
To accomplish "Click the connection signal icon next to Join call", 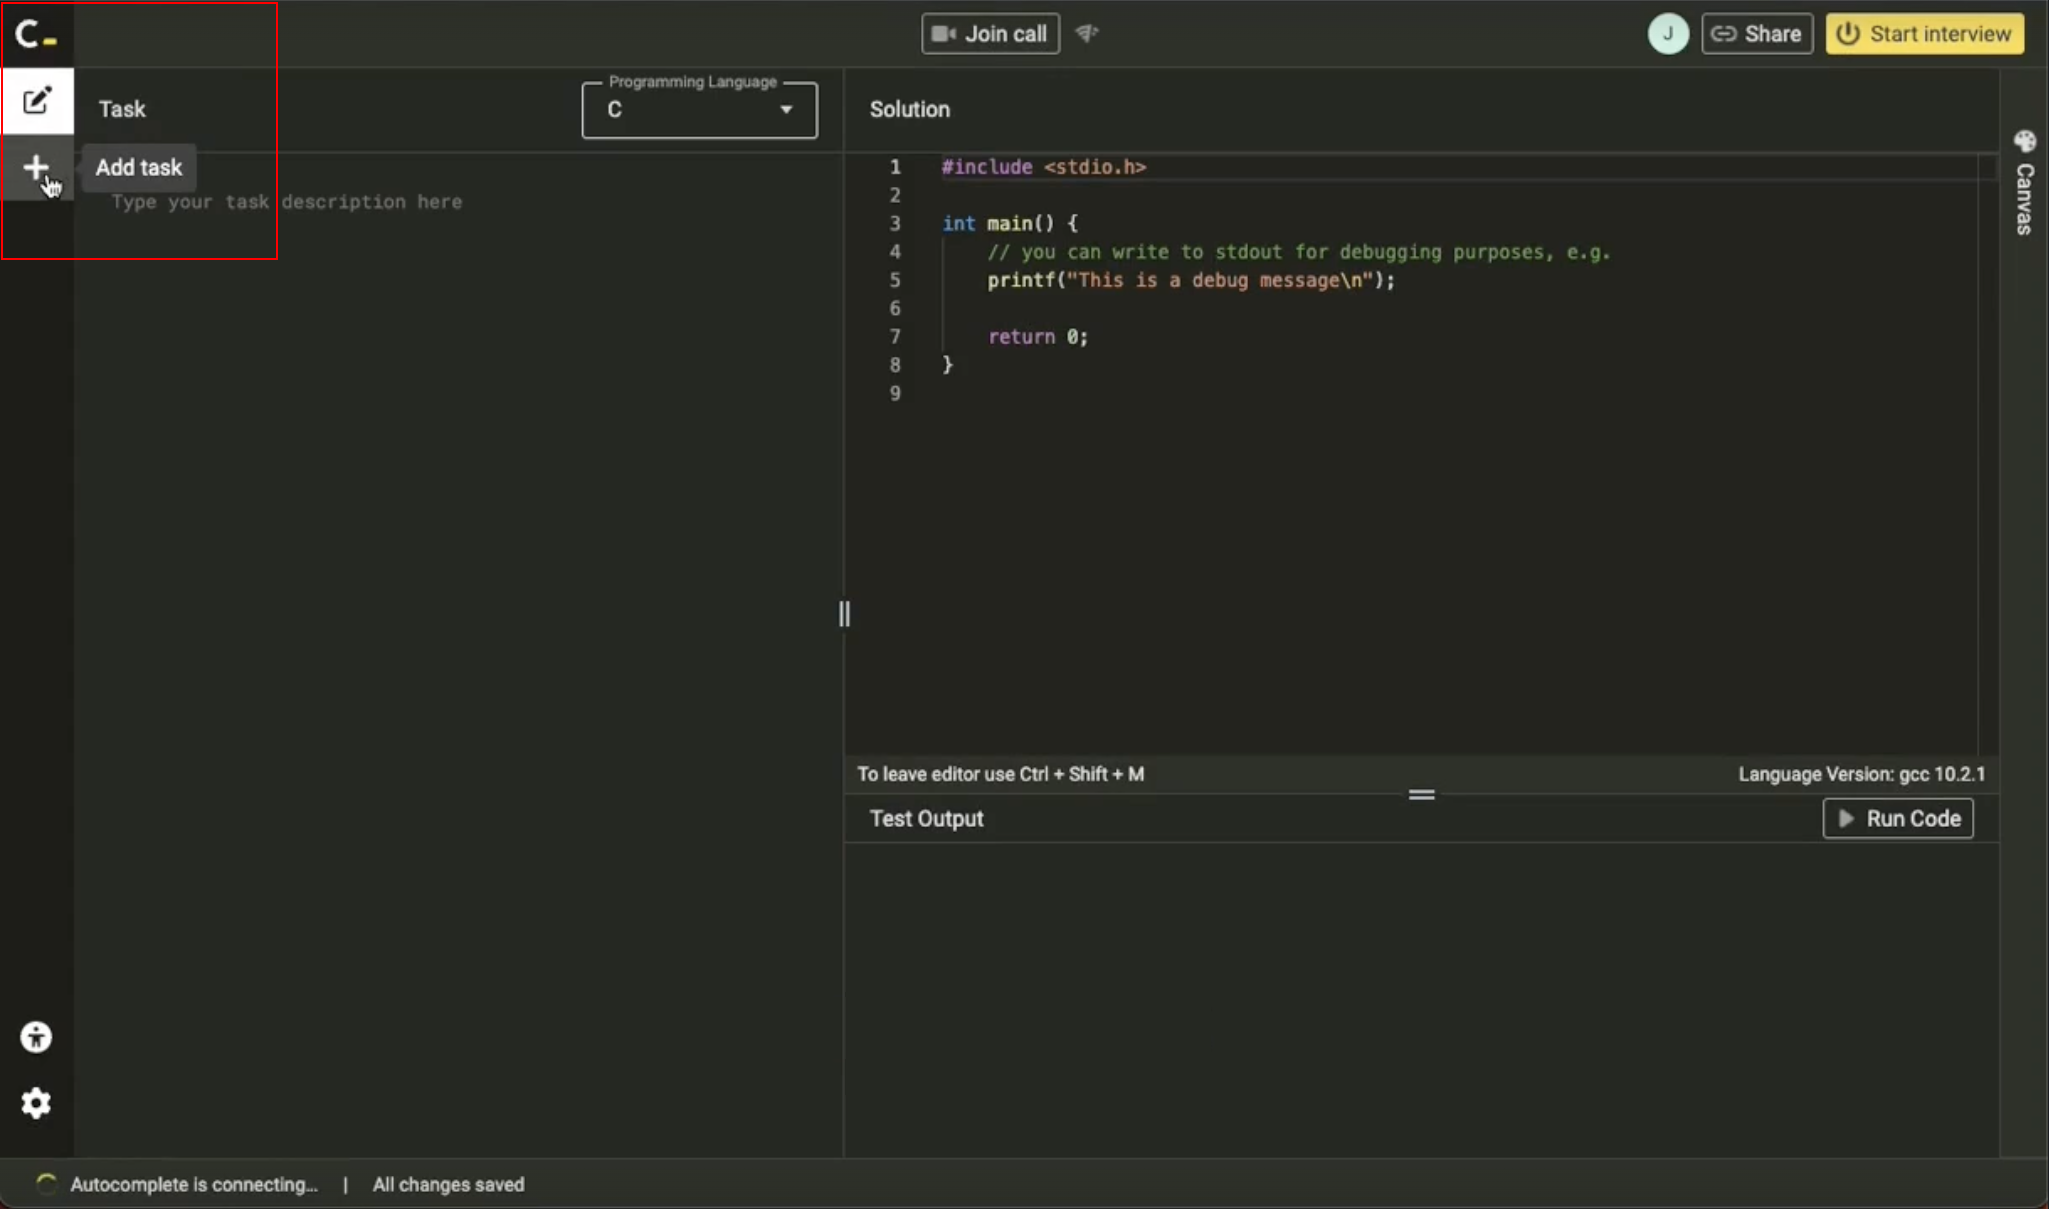I will (x=1087, y=34).
